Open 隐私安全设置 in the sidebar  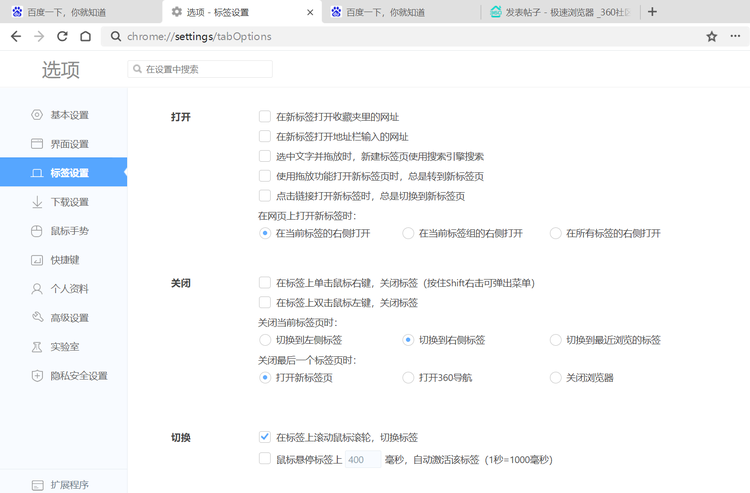point(78,376)
